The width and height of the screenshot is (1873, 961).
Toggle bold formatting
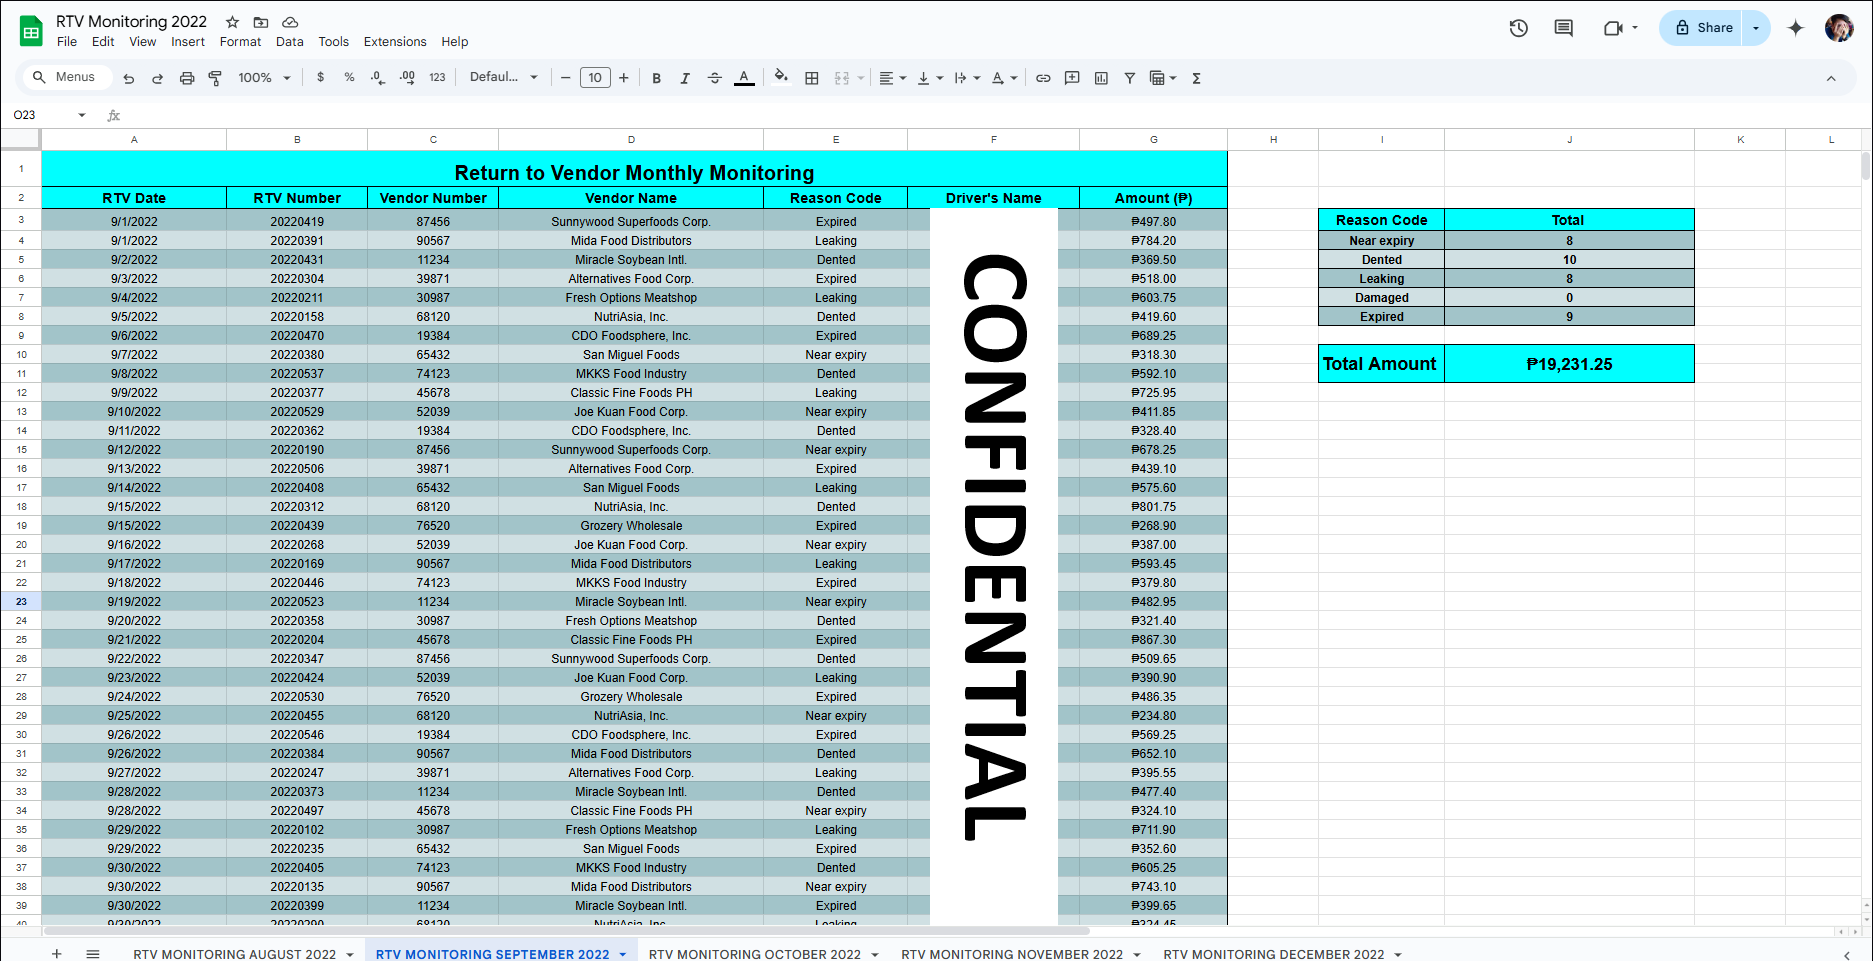pyautogui.click(x=656, y=78)
